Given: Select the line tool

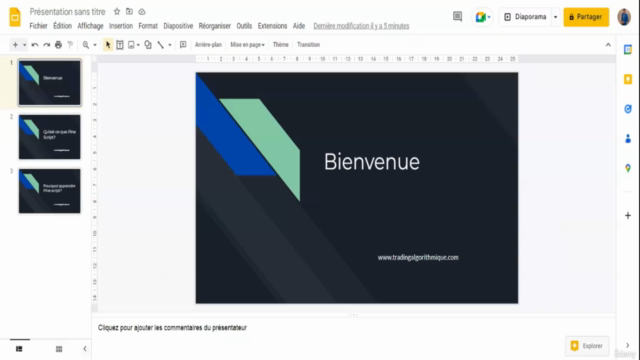Looking at the screenshot, I should pos(160,45).
